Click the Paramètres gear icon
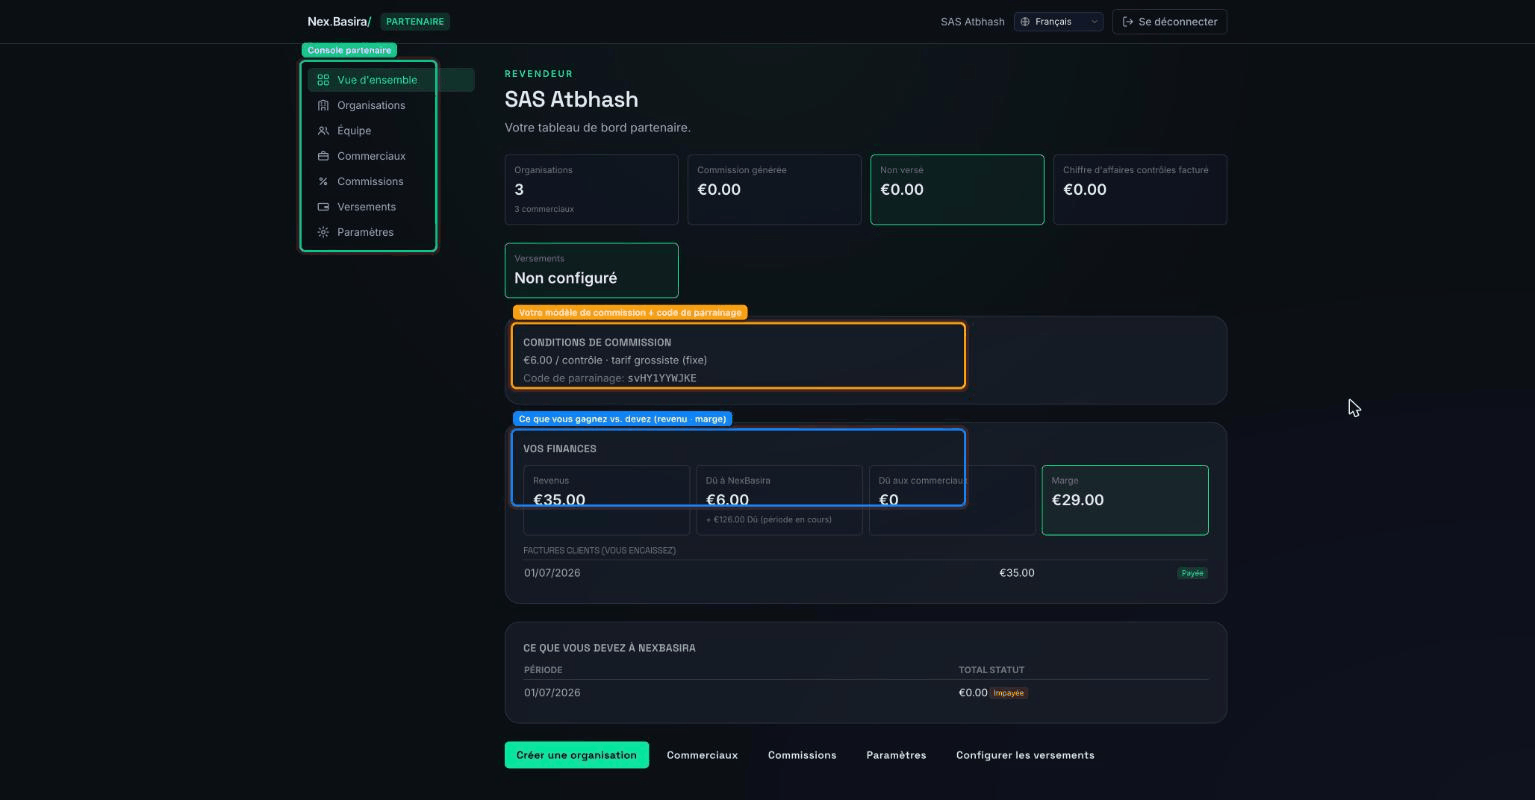 323,232
